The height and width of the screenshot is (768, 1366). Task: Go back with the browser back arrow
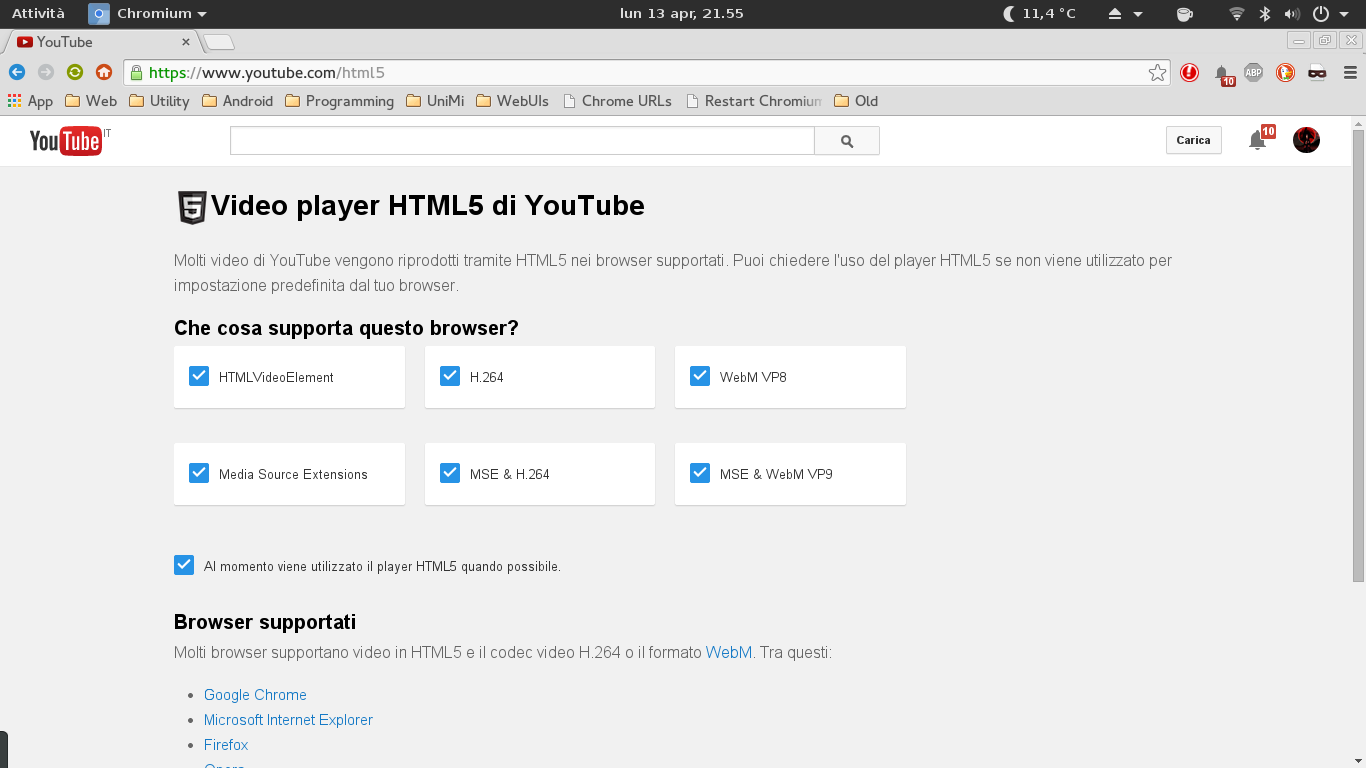(16, 72)
